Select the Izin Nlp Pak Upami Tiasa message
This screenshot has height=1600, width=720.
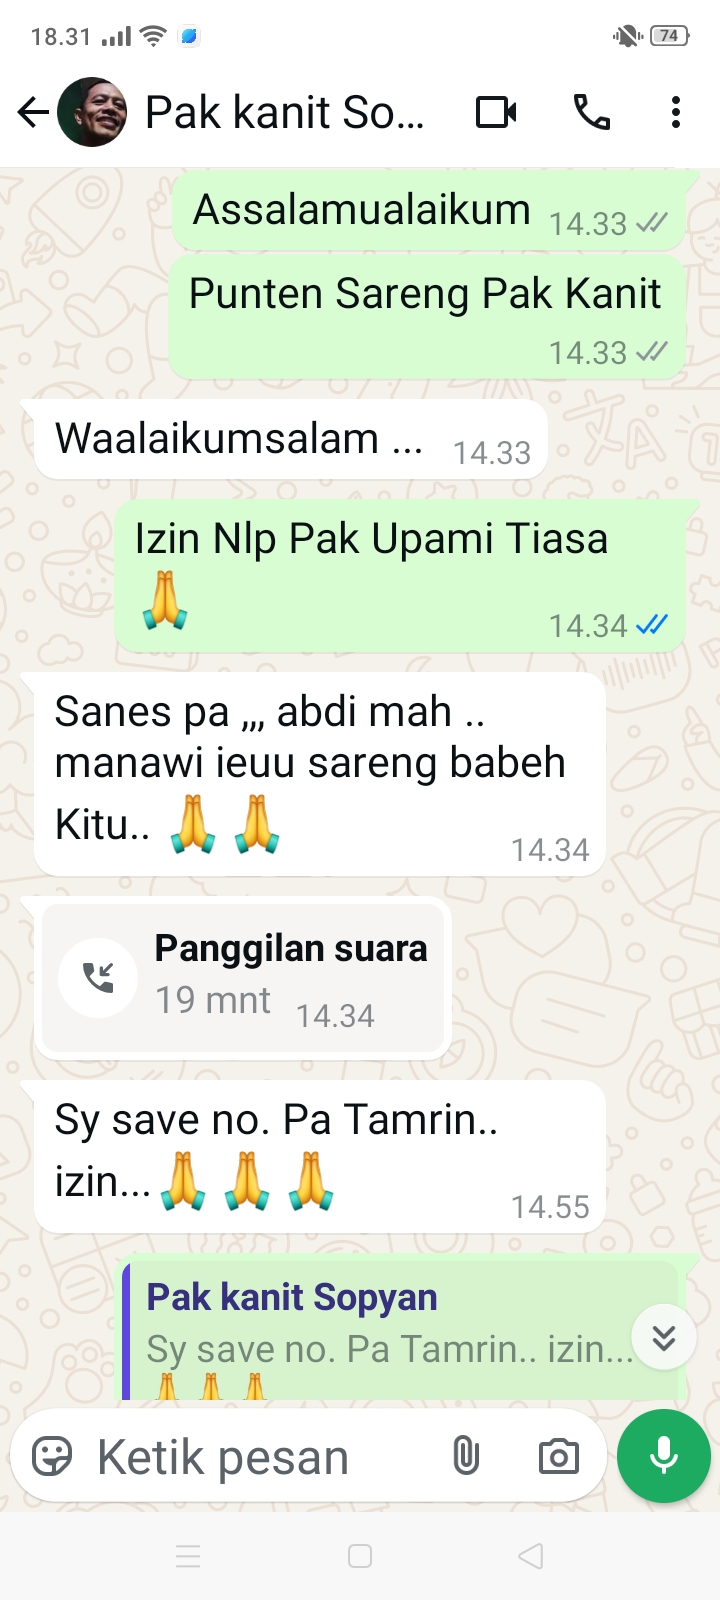click(400, 577)
